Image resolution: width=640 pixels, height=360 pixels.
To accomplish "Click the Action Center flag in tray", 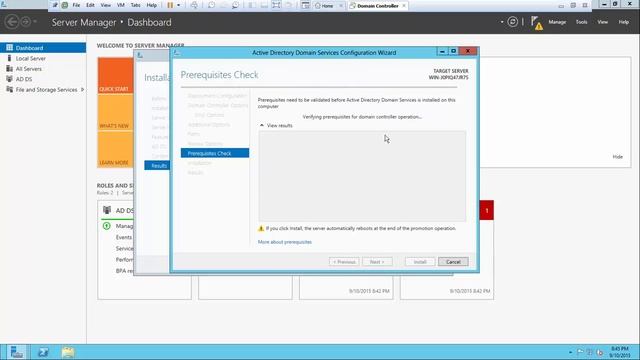I will point(580,352).
